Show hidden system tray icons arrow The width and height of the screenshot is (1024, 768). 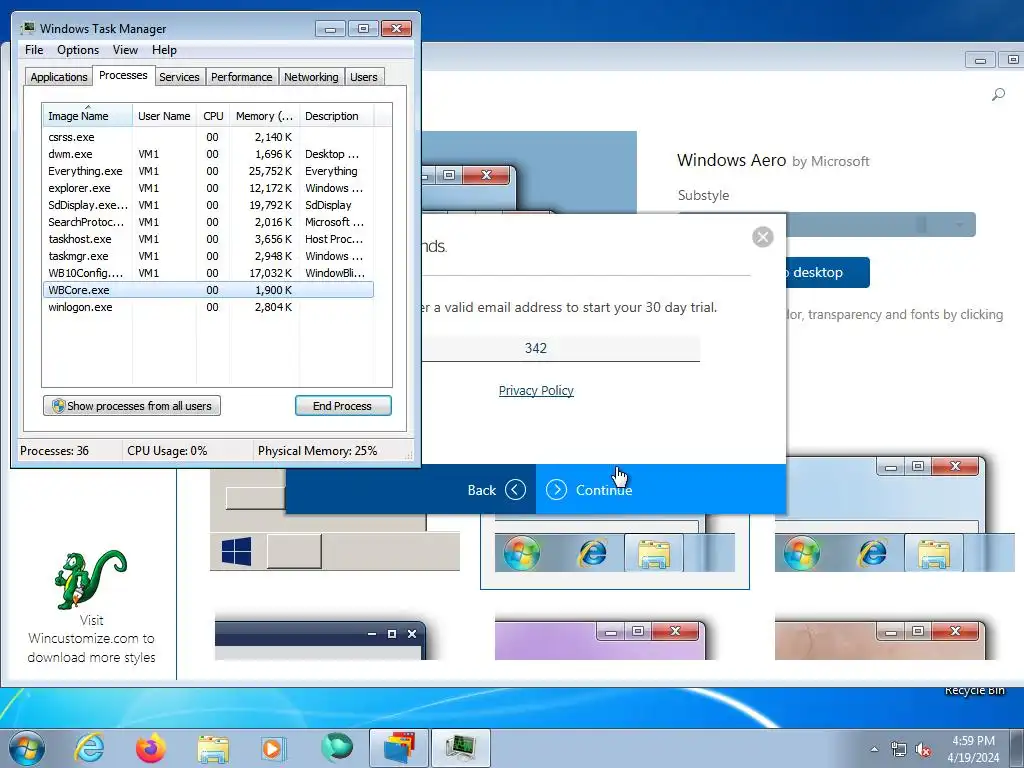[x=874, y=749]
